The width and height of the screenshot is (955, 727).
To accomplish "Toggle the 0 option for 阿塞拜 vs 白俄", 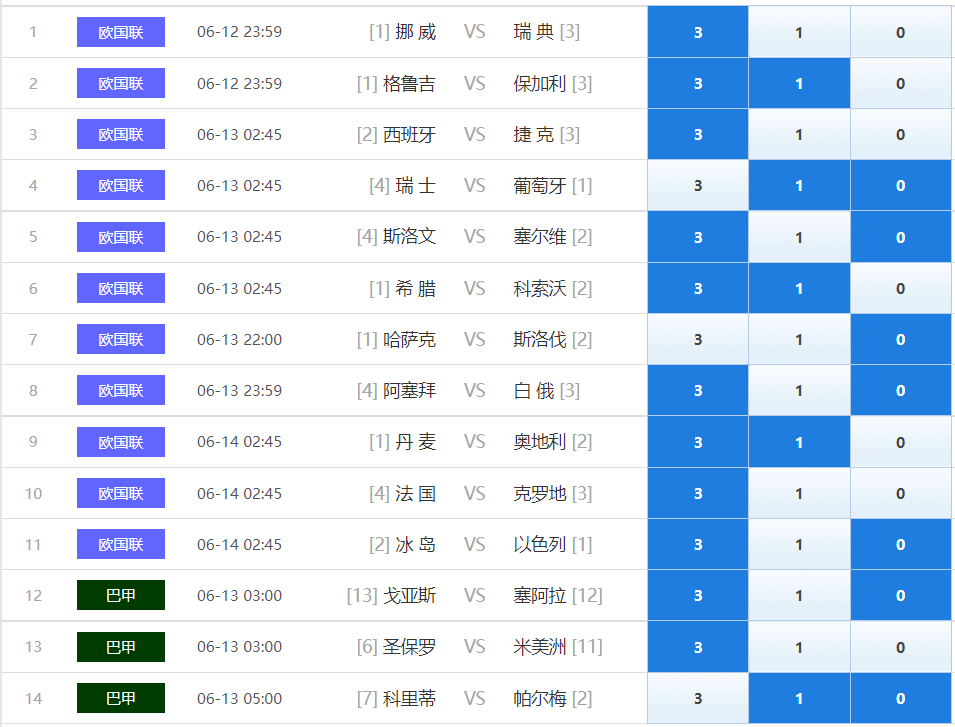I will 901,391.
